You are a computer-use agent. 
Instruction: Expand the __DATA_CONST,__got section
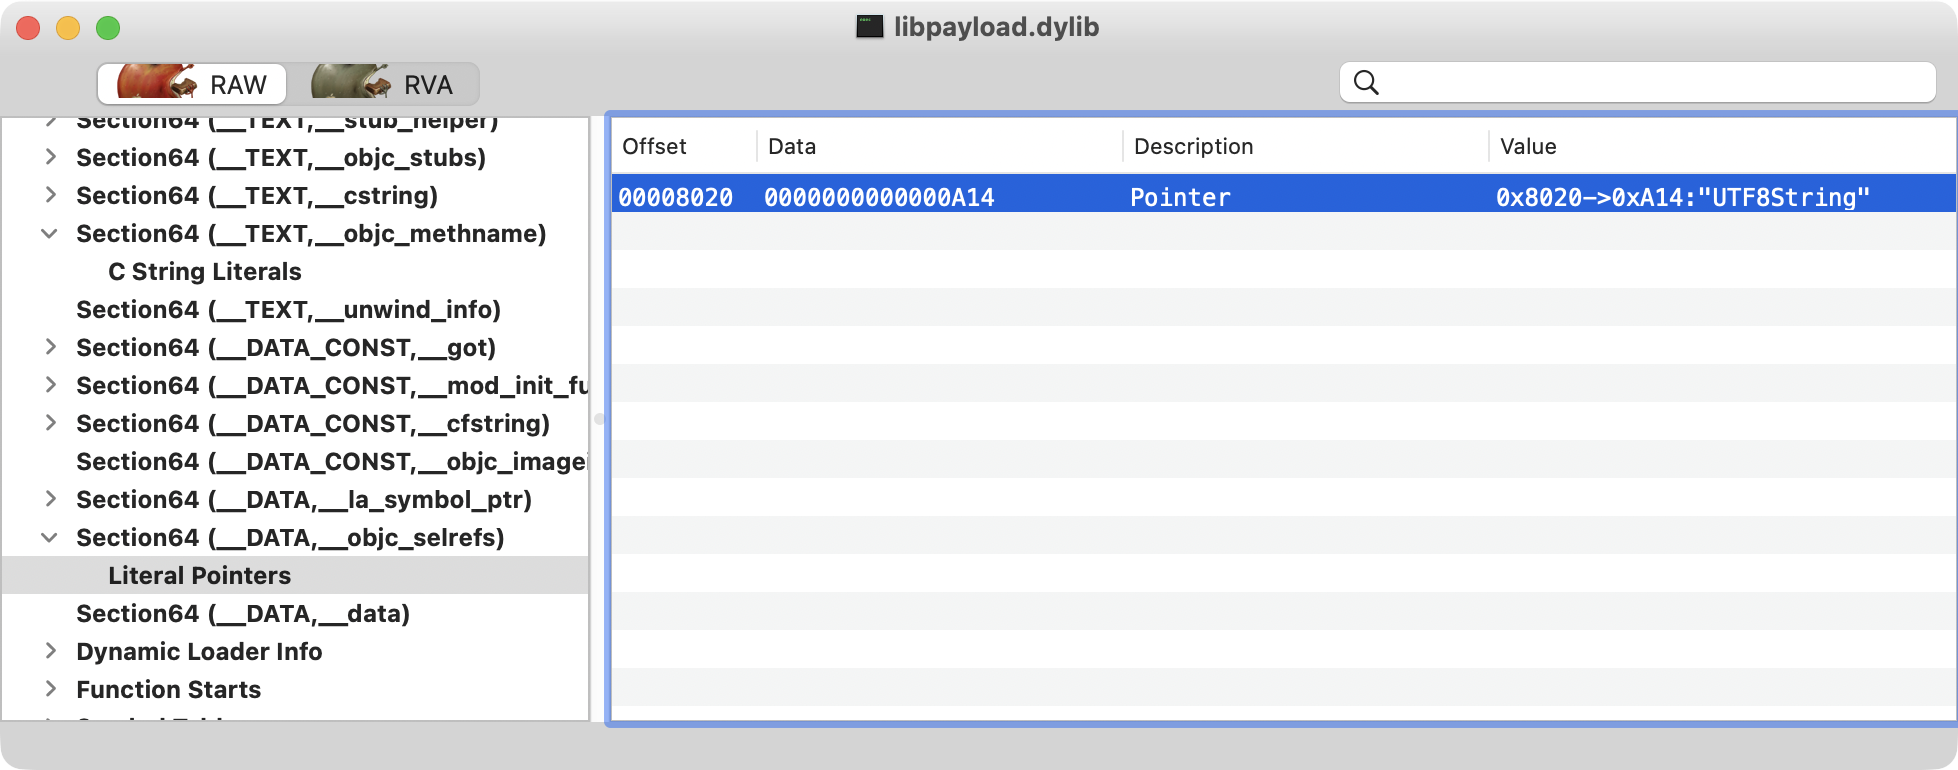[50, 347]
